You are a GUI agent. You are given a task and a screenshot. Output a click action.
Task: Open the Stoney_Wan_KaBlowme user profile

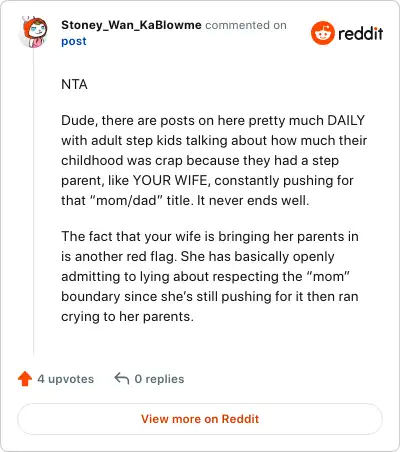(131, 25)
